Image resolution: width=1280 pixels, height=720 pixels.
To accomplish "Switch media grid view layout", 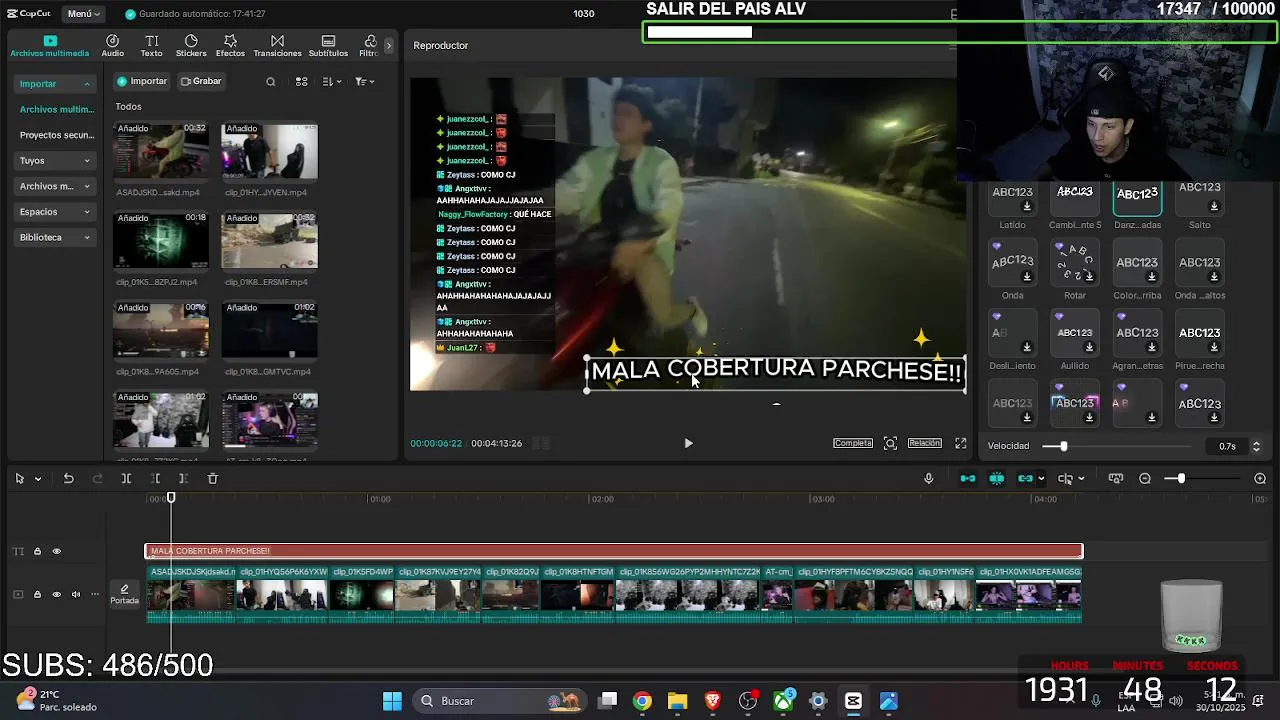I will 301,82.
